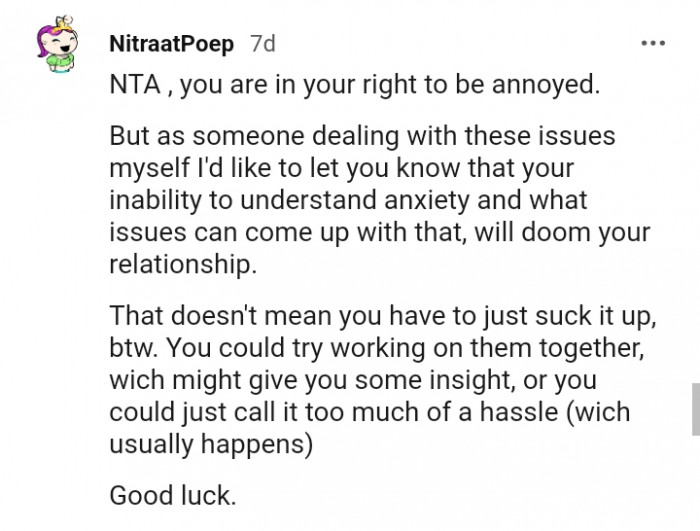This screenshot has width=700, height=531.
Task: Click the word NTA in the comment
Action: click(131, 86)
